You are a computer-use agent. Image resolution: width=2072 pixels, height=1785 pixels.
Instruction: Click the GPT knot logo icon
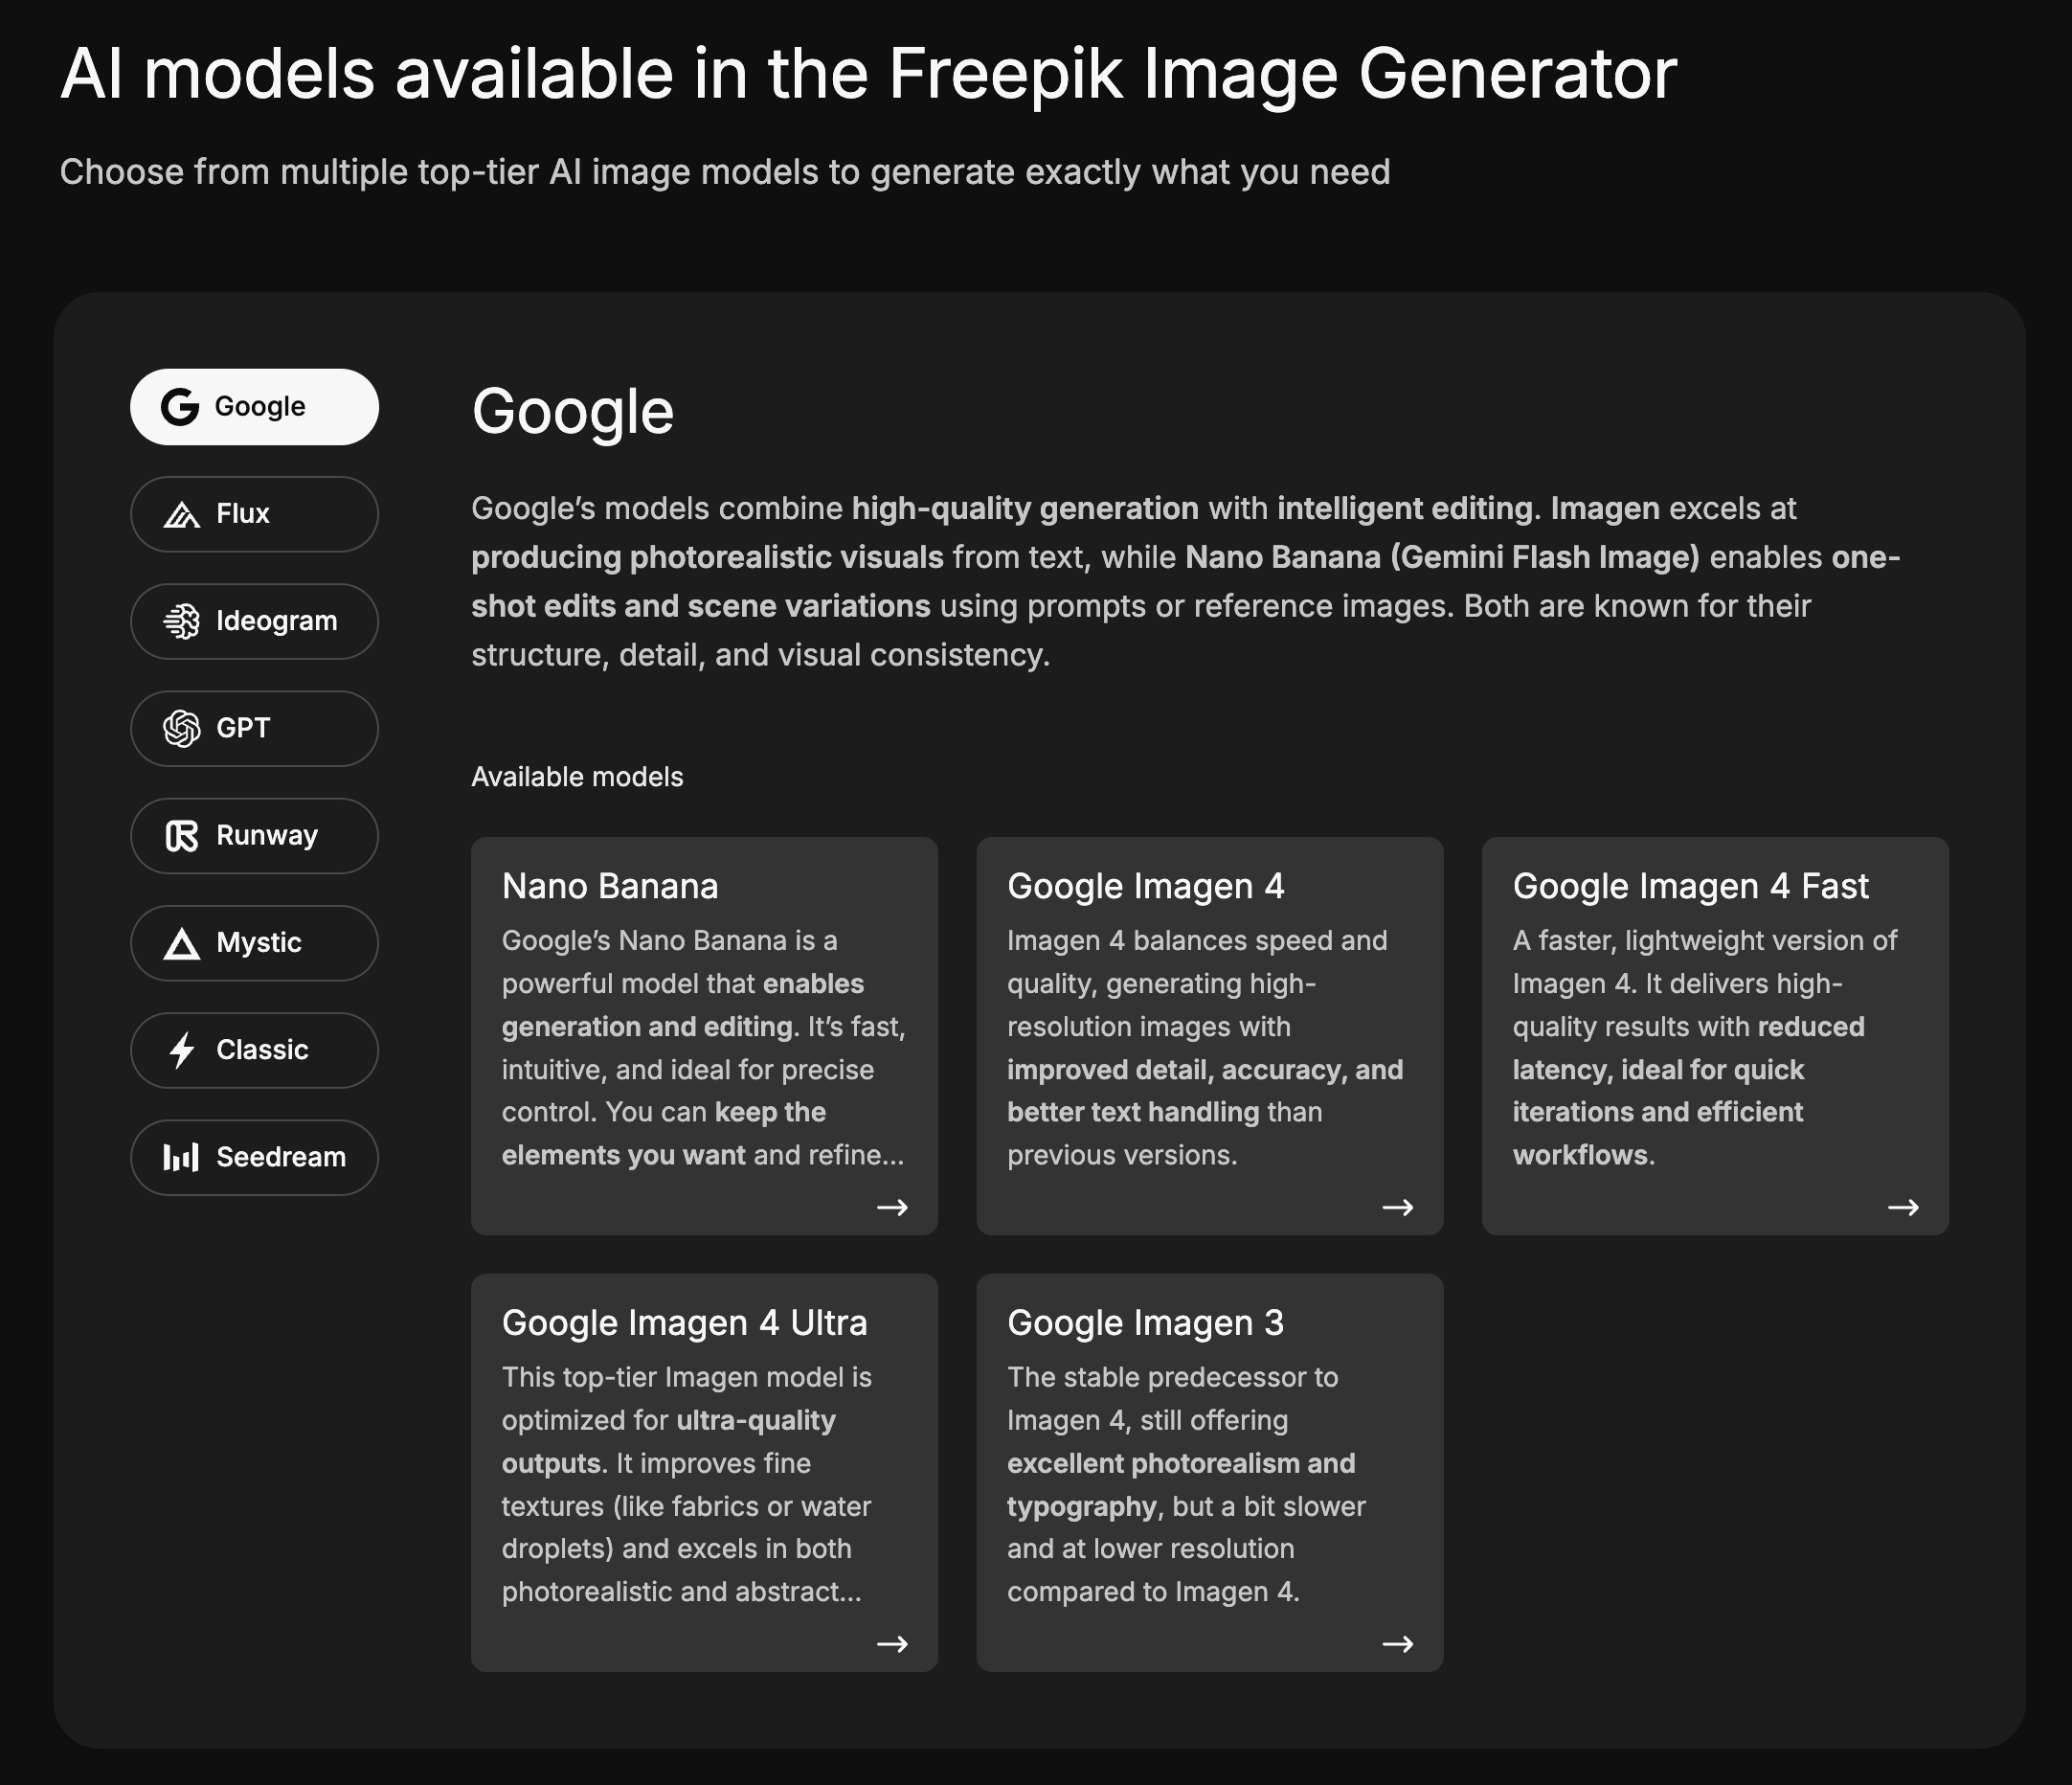click(x=181, y=728)
